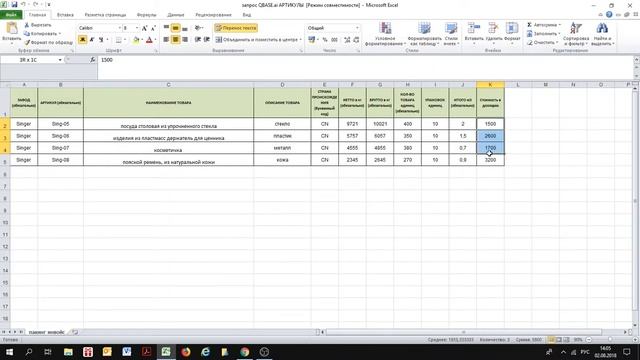Viewport: 640px width, 360px height.
Task: Open the fill color dropdown arrow
Action: [x=142, y=40]
